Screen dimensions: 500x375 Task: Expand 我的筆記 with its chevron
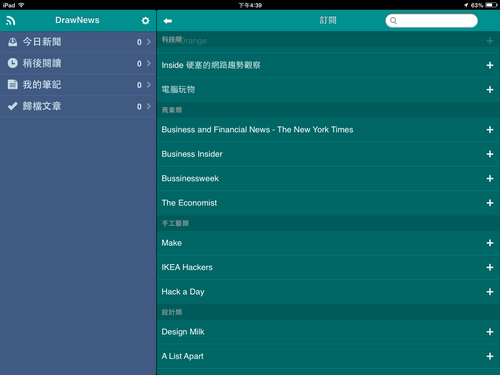149,85
